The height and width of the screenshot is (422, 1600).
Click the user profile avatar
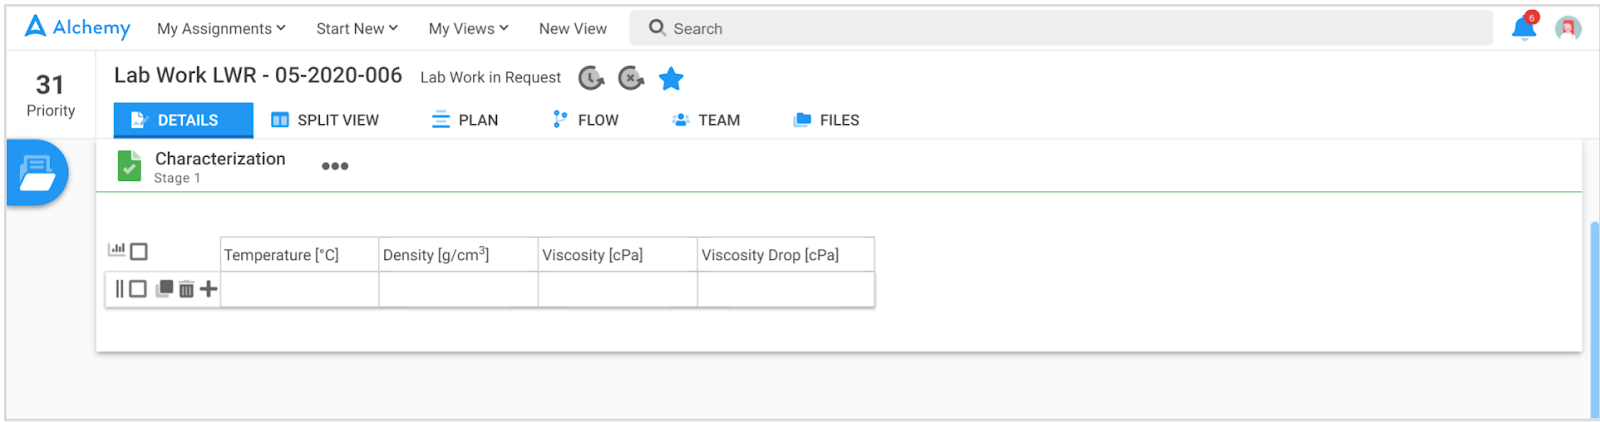[x=1568, y=28]
